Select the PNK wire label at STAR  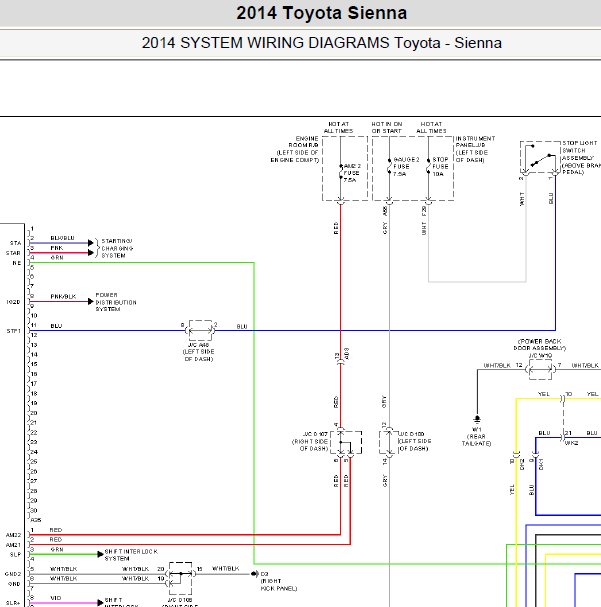57,248
